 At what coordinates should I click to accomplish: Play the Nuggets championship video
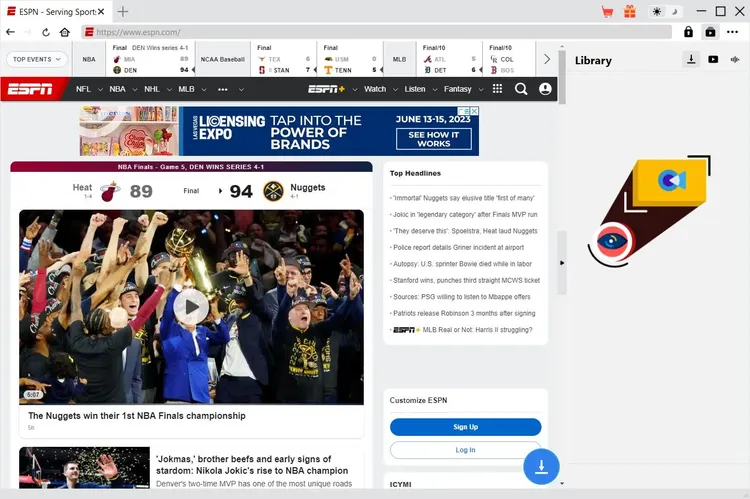[192, 307]
